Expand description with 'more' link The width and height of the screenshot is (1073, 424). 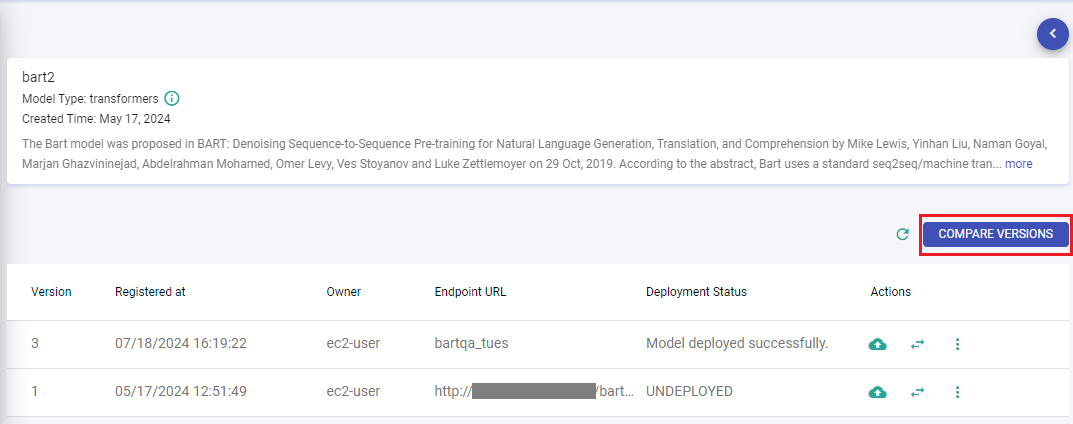point(1018,164)
